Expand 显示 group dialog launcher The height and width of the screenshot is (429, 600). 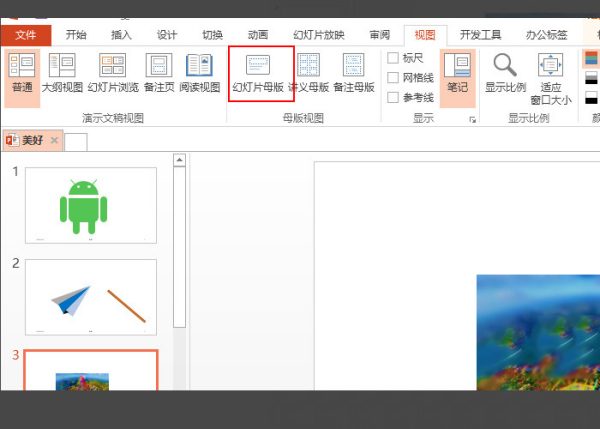pos(473,120)
